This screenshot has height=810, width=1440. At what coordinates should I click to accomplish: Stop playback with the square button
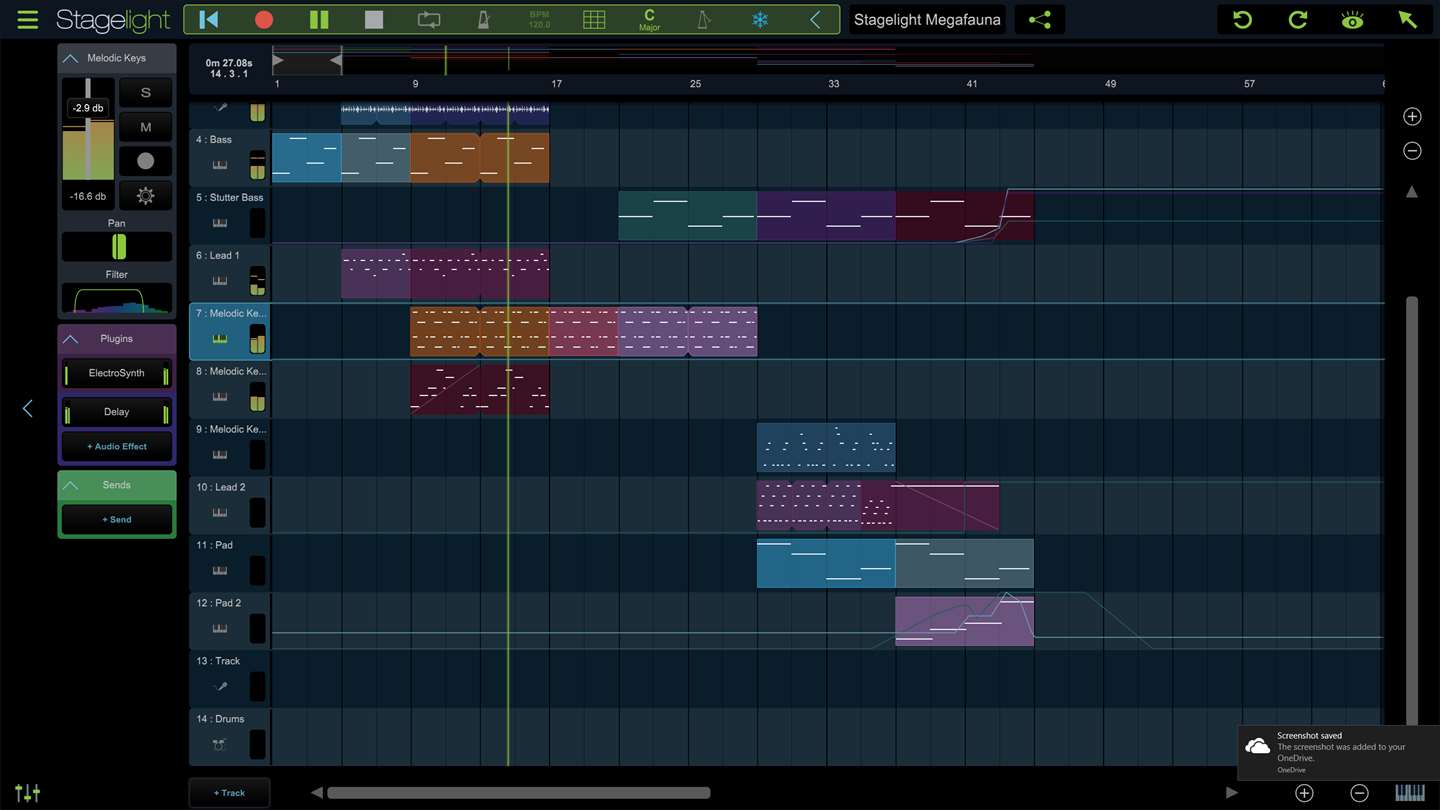374,20
